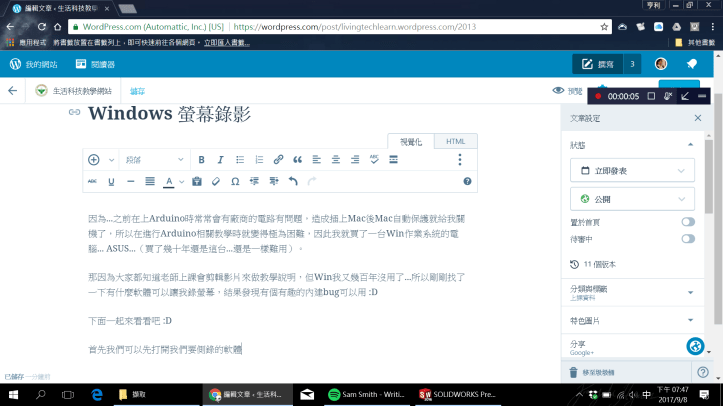Toggle bold formatting in the editor toolbar

(201, 160)
